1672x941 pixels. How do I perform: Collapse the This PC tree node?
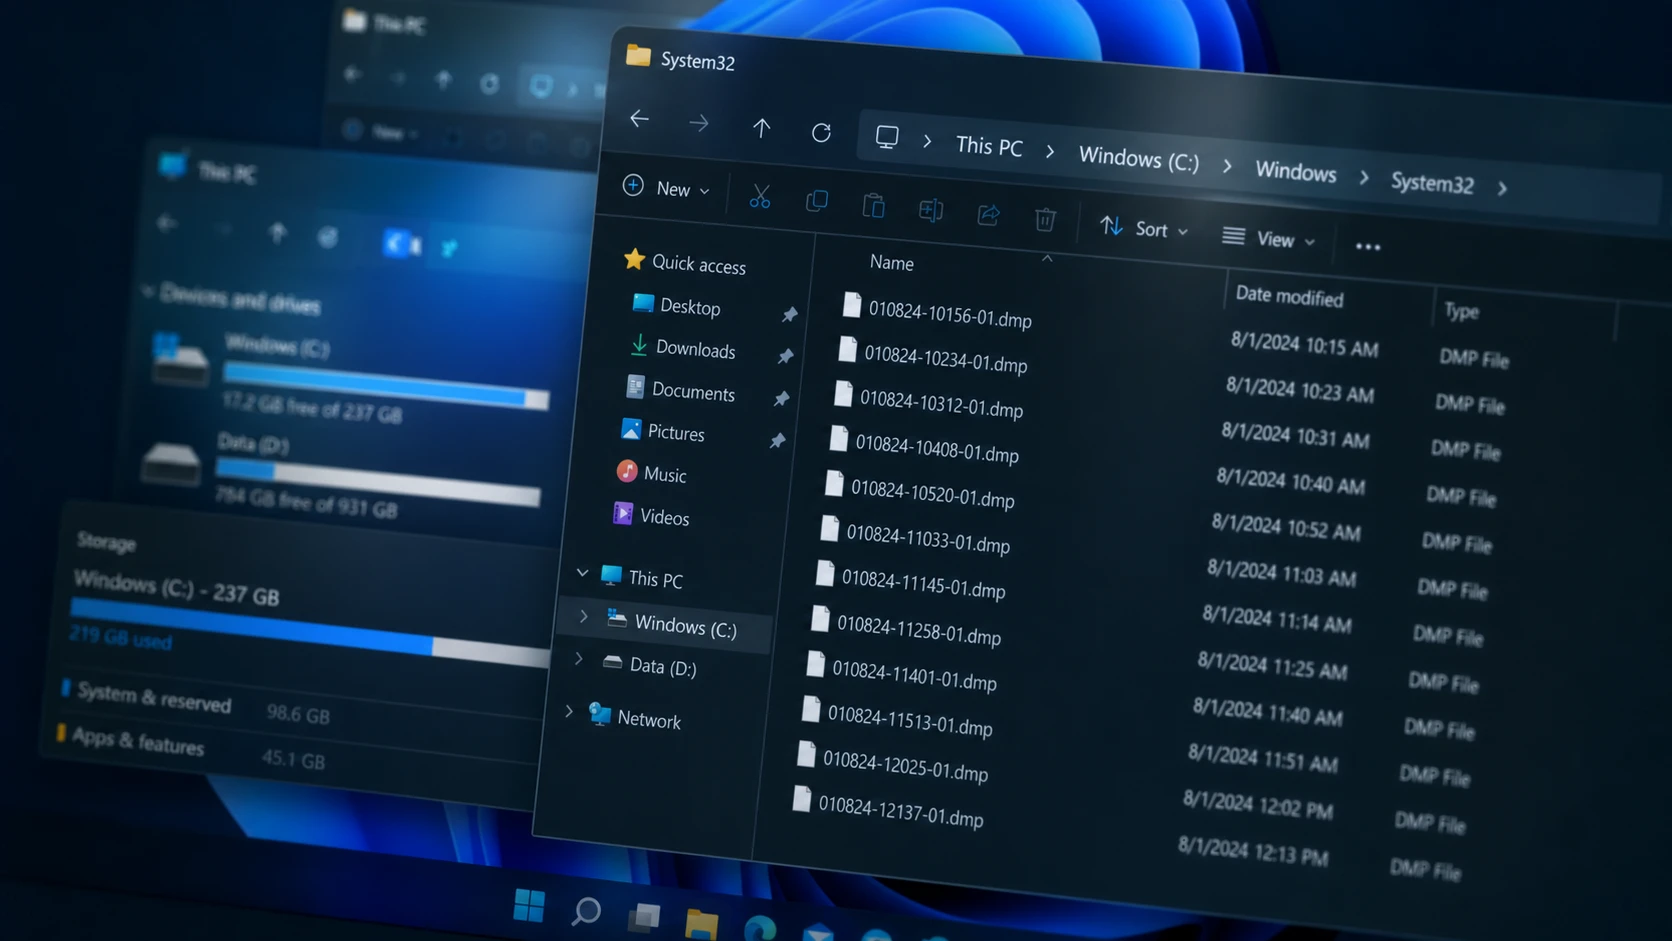point(582,573)
